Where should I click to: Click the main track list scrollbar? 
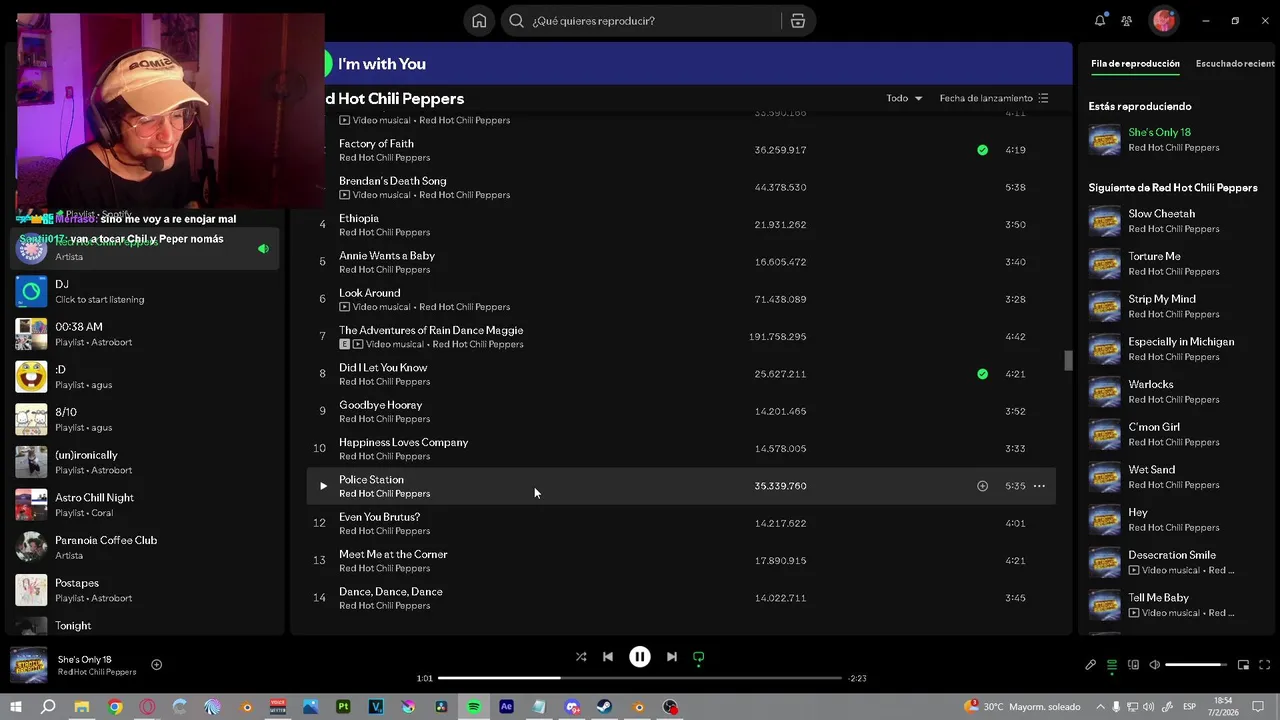(1068, 360)
